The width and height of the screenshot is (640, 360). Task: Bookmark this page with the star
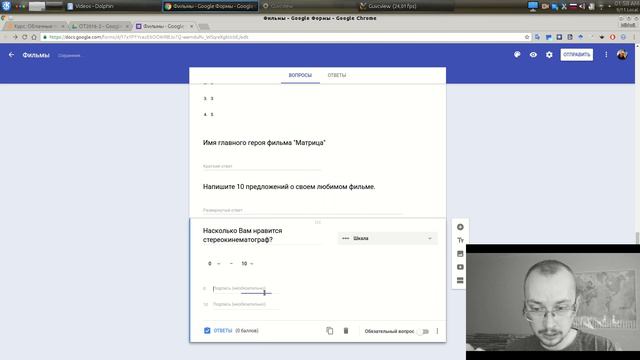(x=527, y=37)
